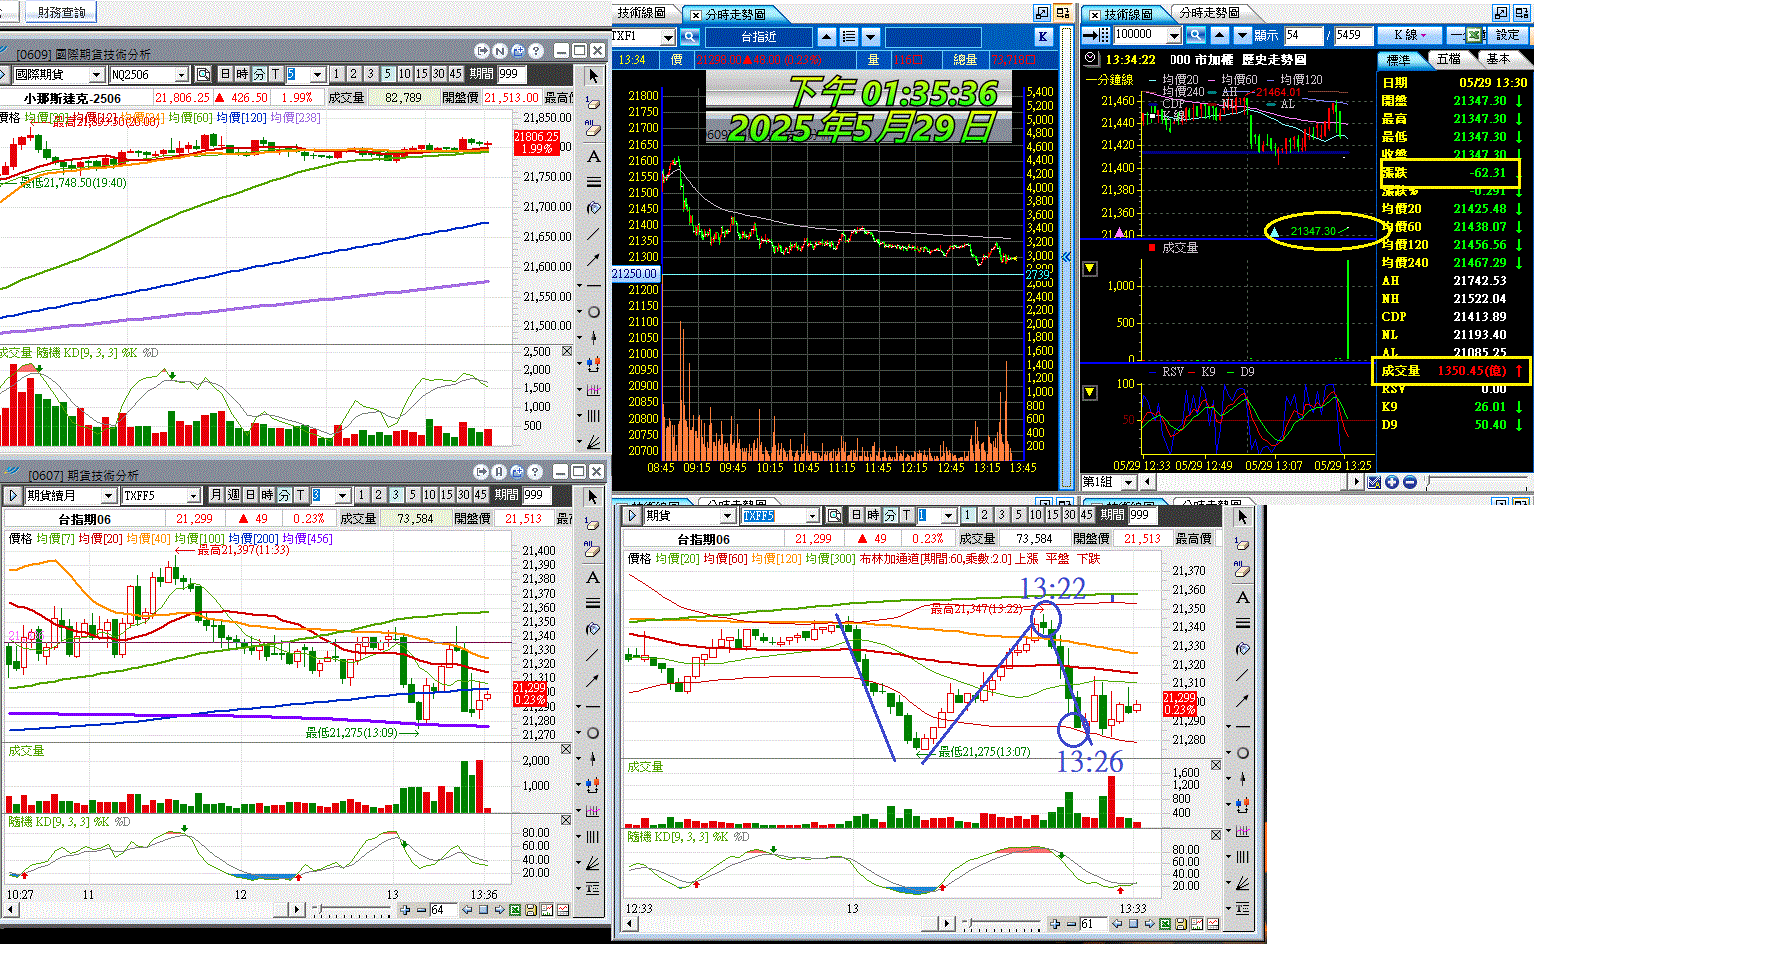This screenshot has width=1778, height=953.
Task: Click zoom-out minus icon under historical chart
Action: point(1410,482)
